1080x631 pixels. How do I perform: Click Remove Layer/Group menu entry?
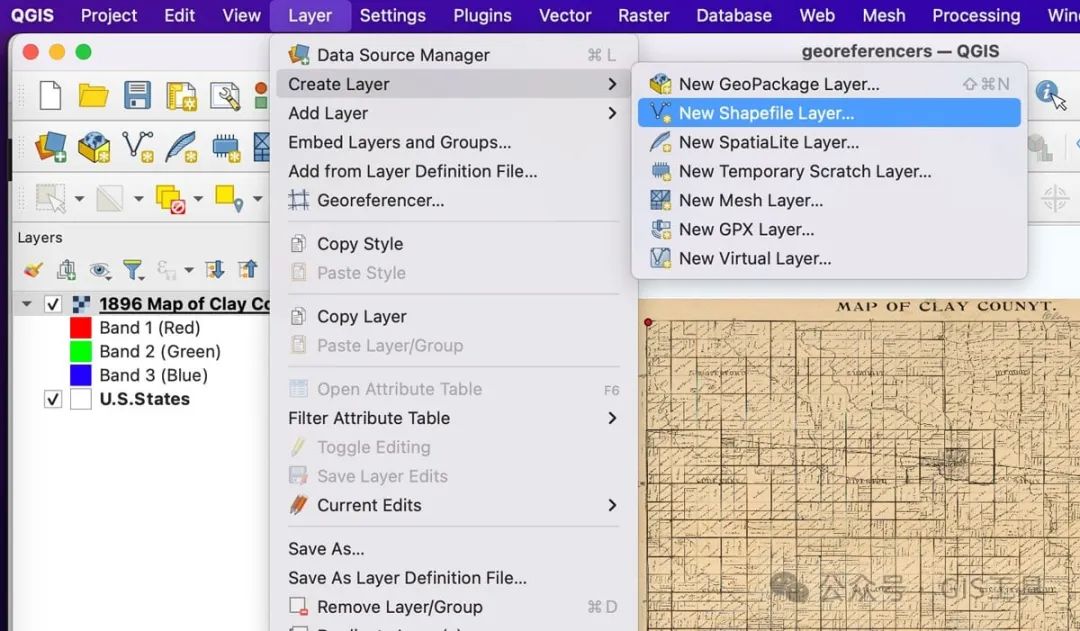[453, 607]
